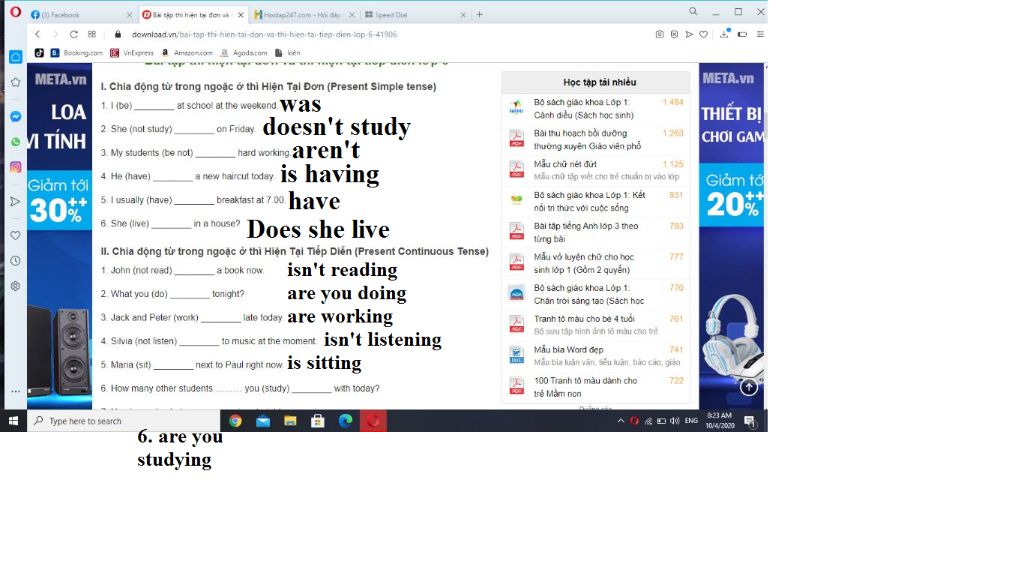Open 100 Tranh tô màu dành cho trẻ link
This screenshot has height=576, width=1024.
point(585,387)
